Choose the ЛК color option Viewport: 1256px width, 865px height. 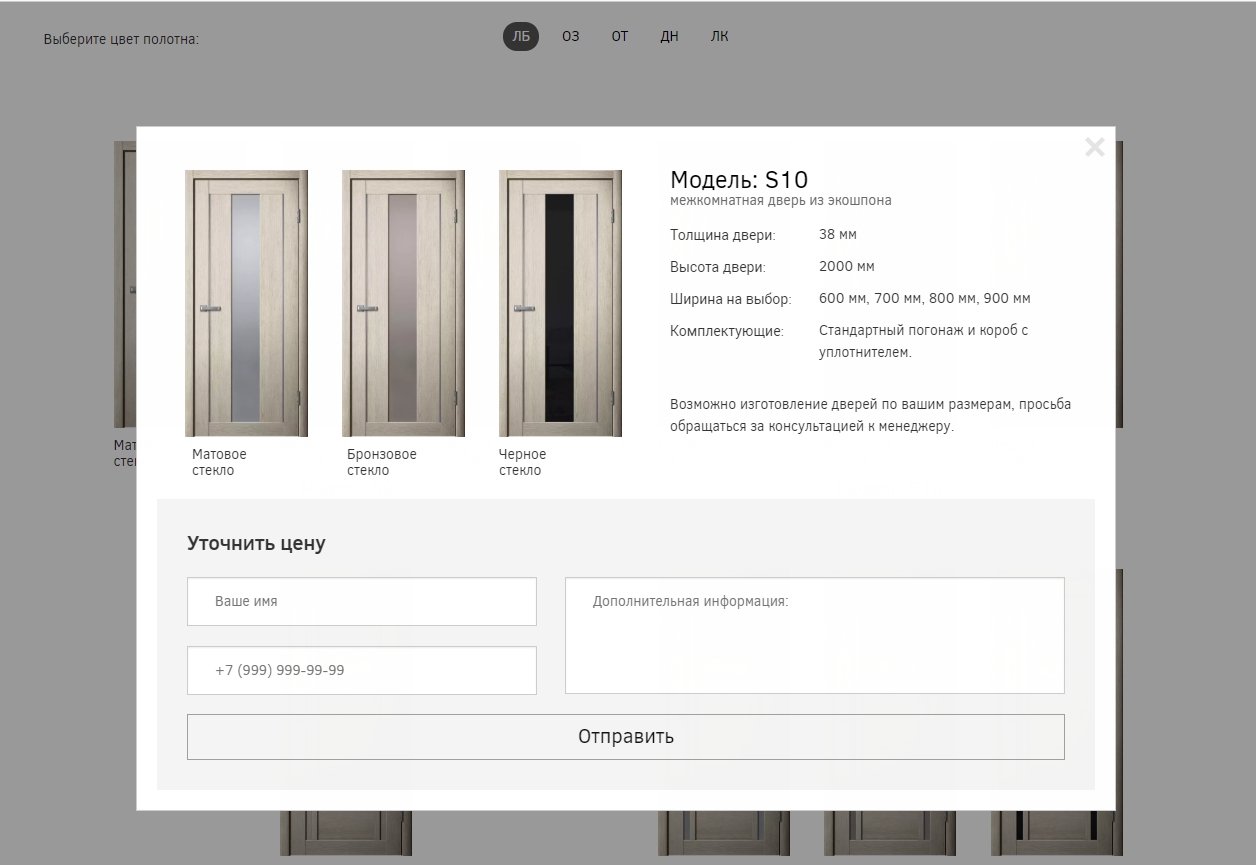pos(719,37)
